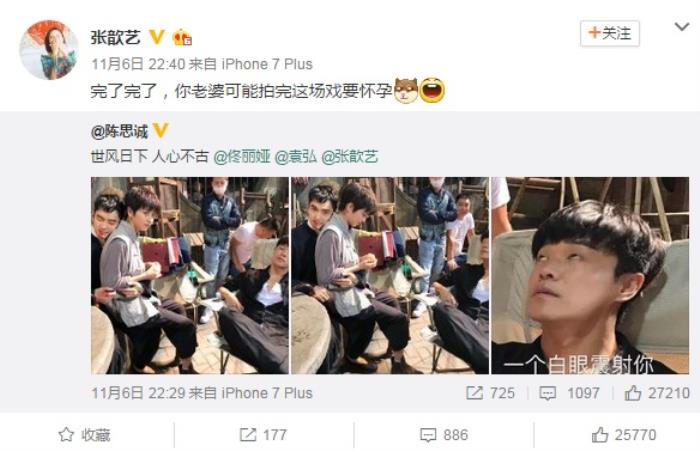Like this post with 25770 likes
Screen dimensions: 700x451
point(624,435)
